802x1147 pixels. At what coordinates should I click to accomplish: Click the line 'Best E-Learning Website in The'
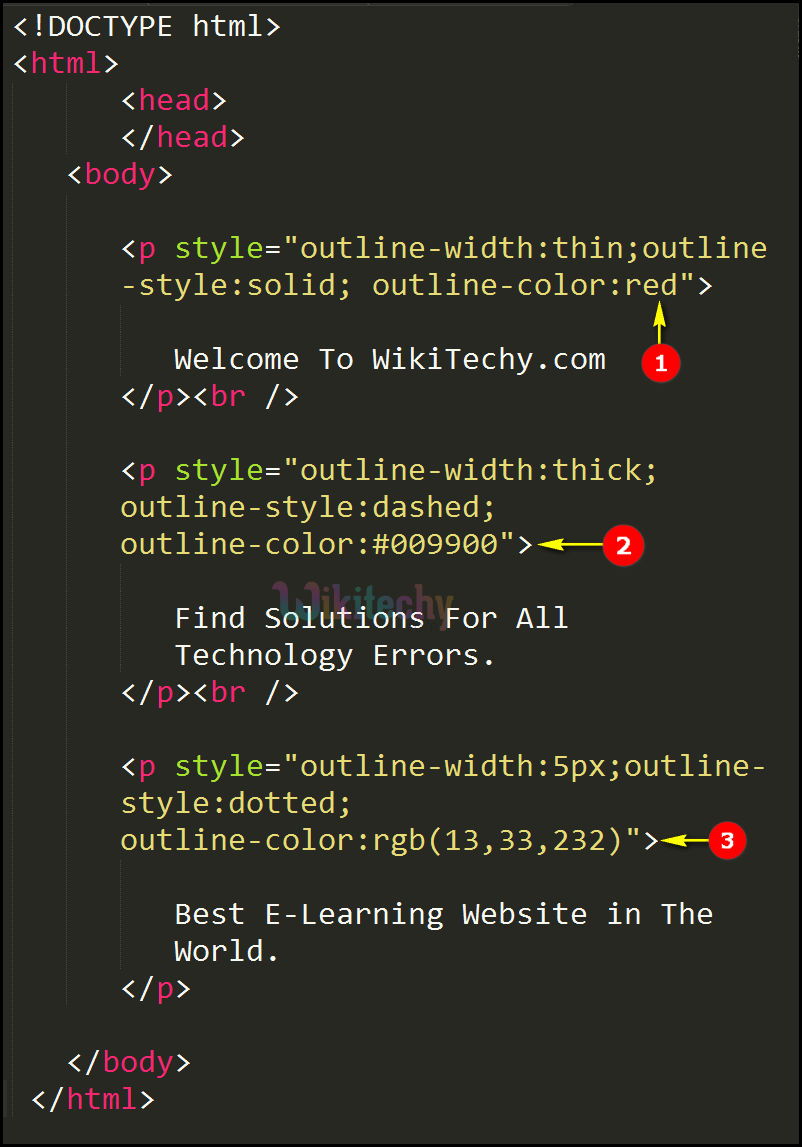coord(443,914)
